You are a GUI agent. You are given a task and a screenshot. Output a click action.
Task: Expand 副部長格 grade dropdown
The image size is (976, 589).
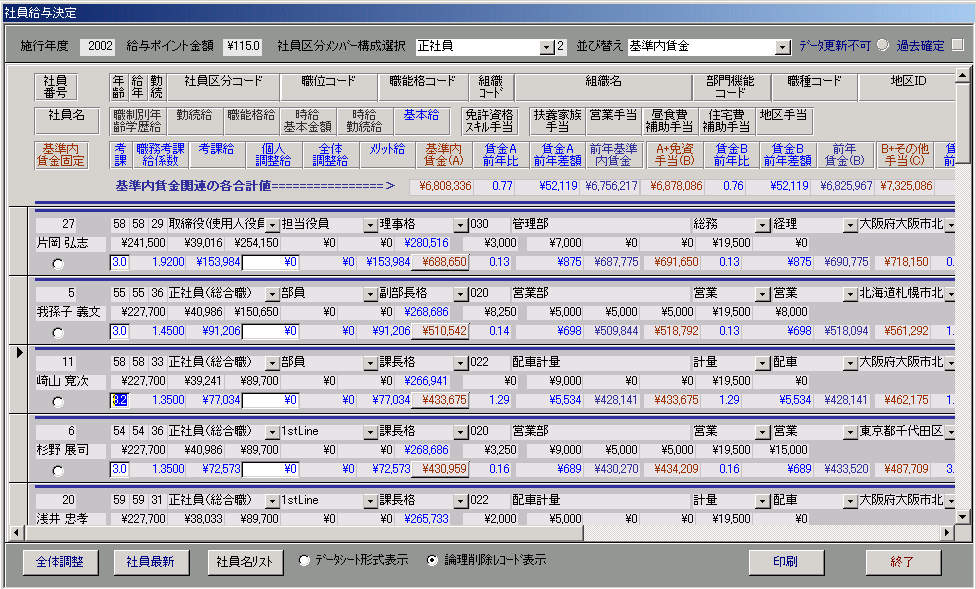coord(460,294)
